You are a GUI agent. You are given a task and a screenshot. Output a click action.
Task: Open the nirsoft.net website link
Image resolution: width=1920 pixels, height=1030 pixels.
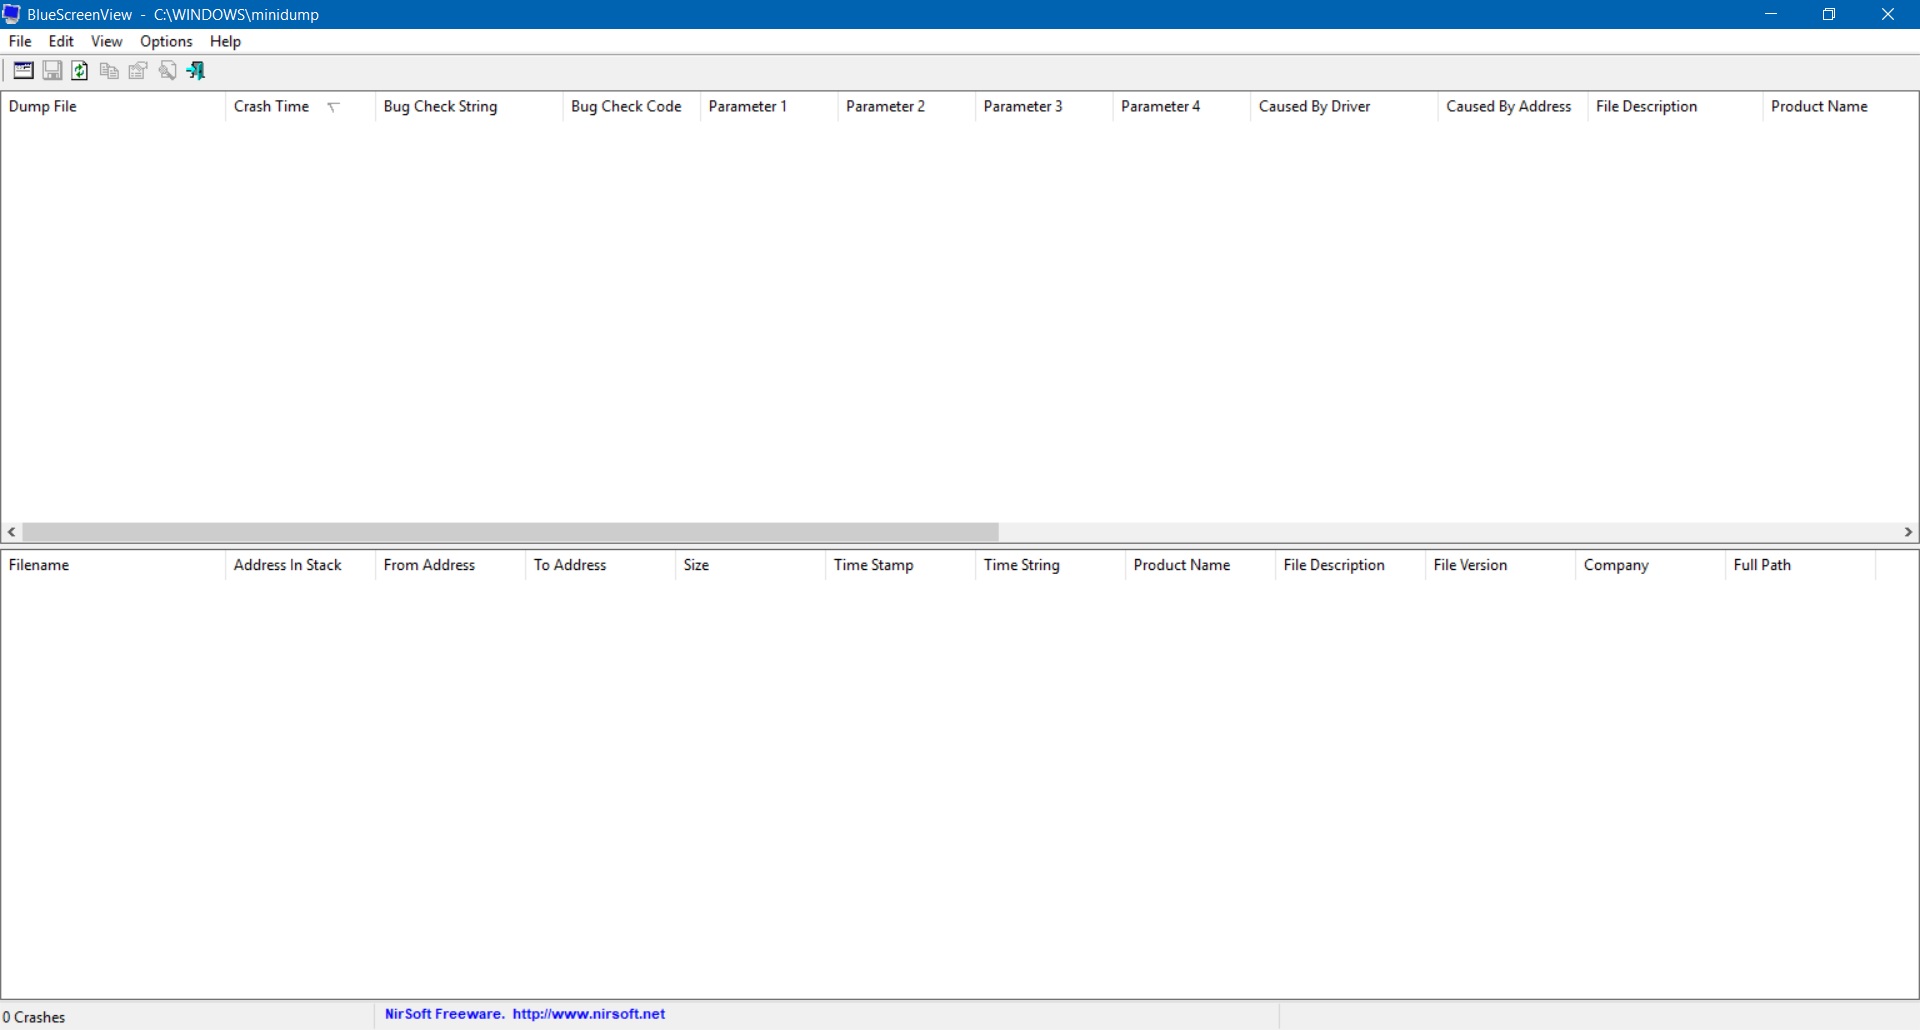click(x=588, y=1014)
